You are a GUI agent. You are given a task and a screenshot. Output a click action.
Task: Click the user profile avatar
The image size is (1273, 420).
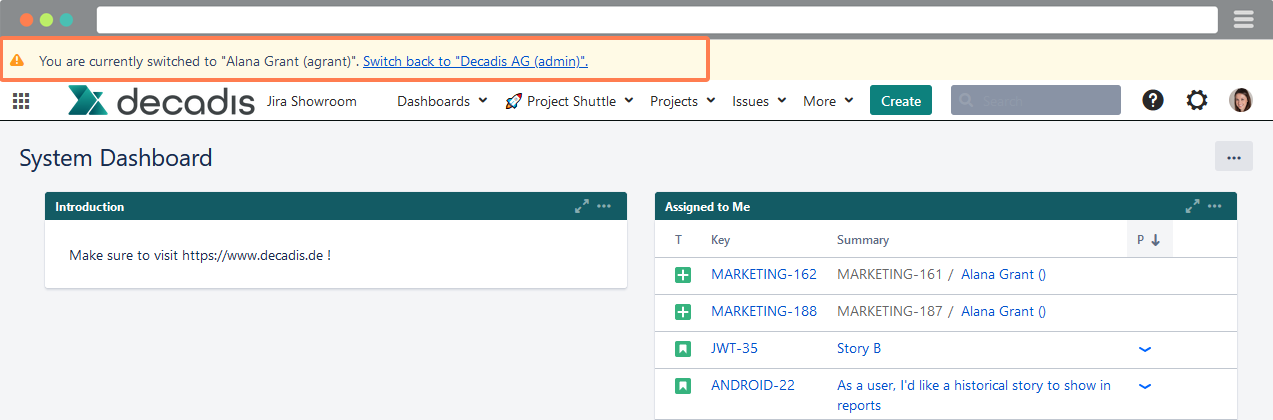pos(1241,101)
